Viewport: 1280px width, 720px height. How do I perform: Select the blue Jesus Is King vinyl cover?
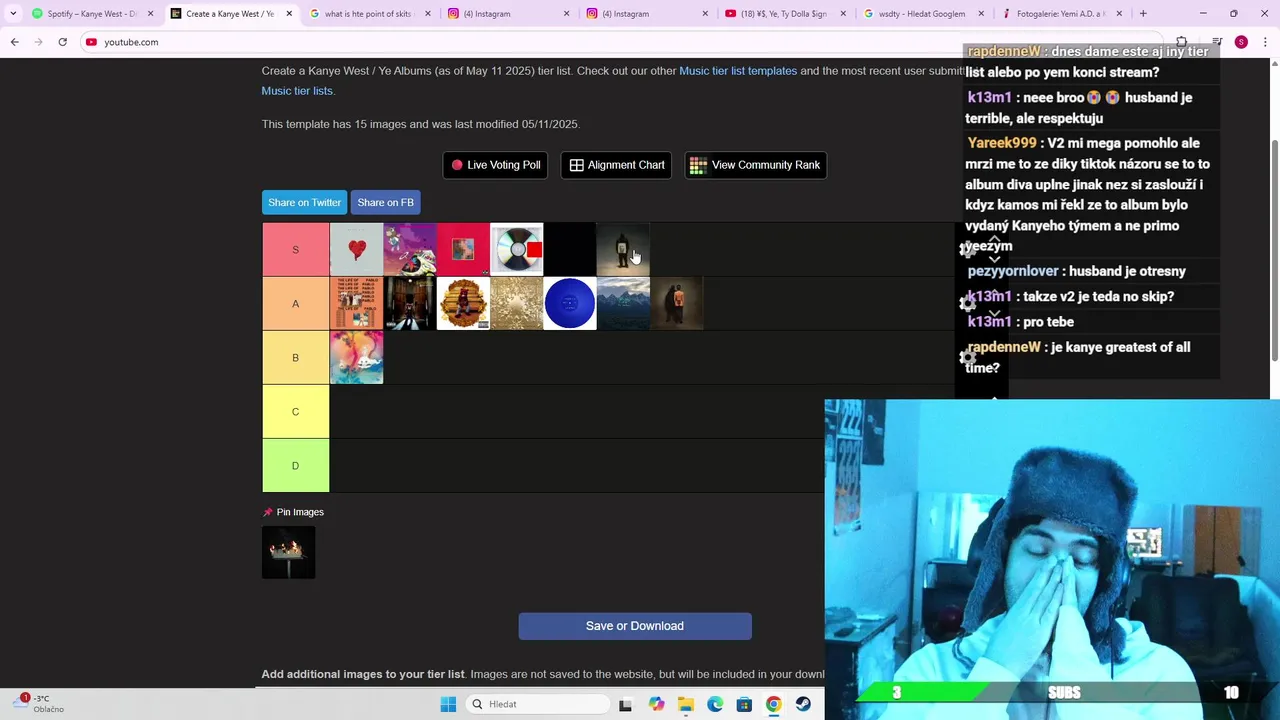point(570,303)
